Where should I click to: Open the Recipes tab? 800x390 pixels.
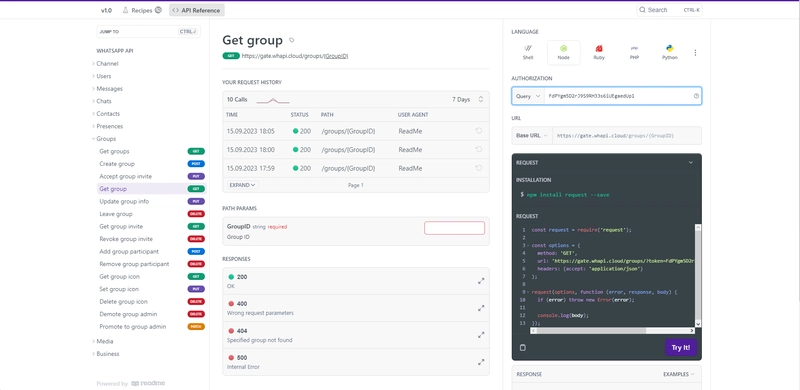(x=141, y=10)
